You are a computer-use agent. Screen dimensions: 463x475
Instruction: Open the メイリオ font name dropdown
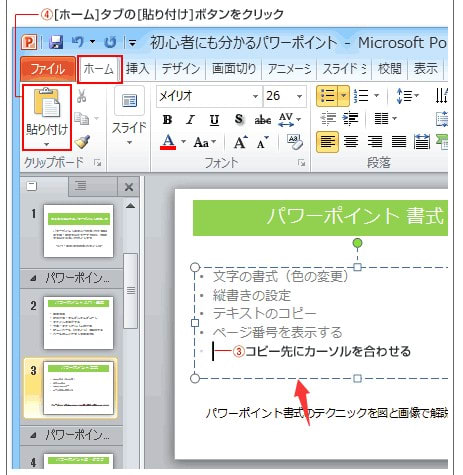[x=255, y=96]
